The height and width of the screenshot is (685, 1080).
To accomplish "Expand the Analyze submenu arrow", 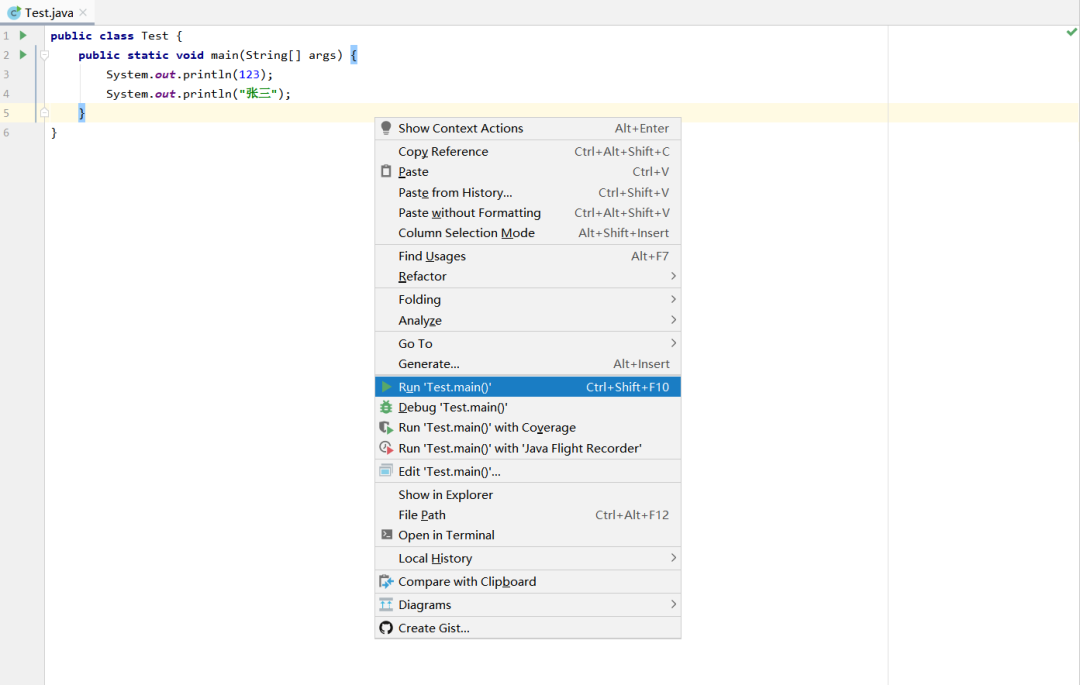I will coord(673,320).
